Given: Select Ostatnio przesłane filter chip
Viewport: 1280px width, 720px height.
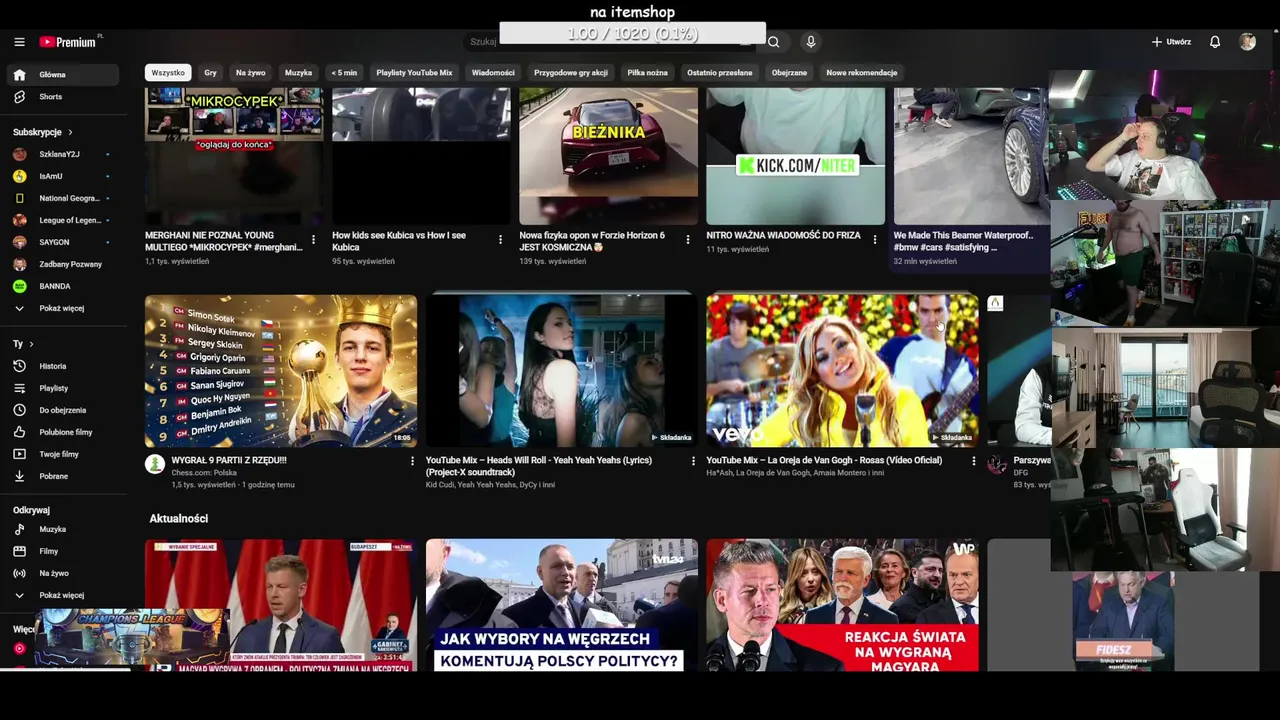Looking at the screenshot, I should pyautogui.click(x=719, y=73).
